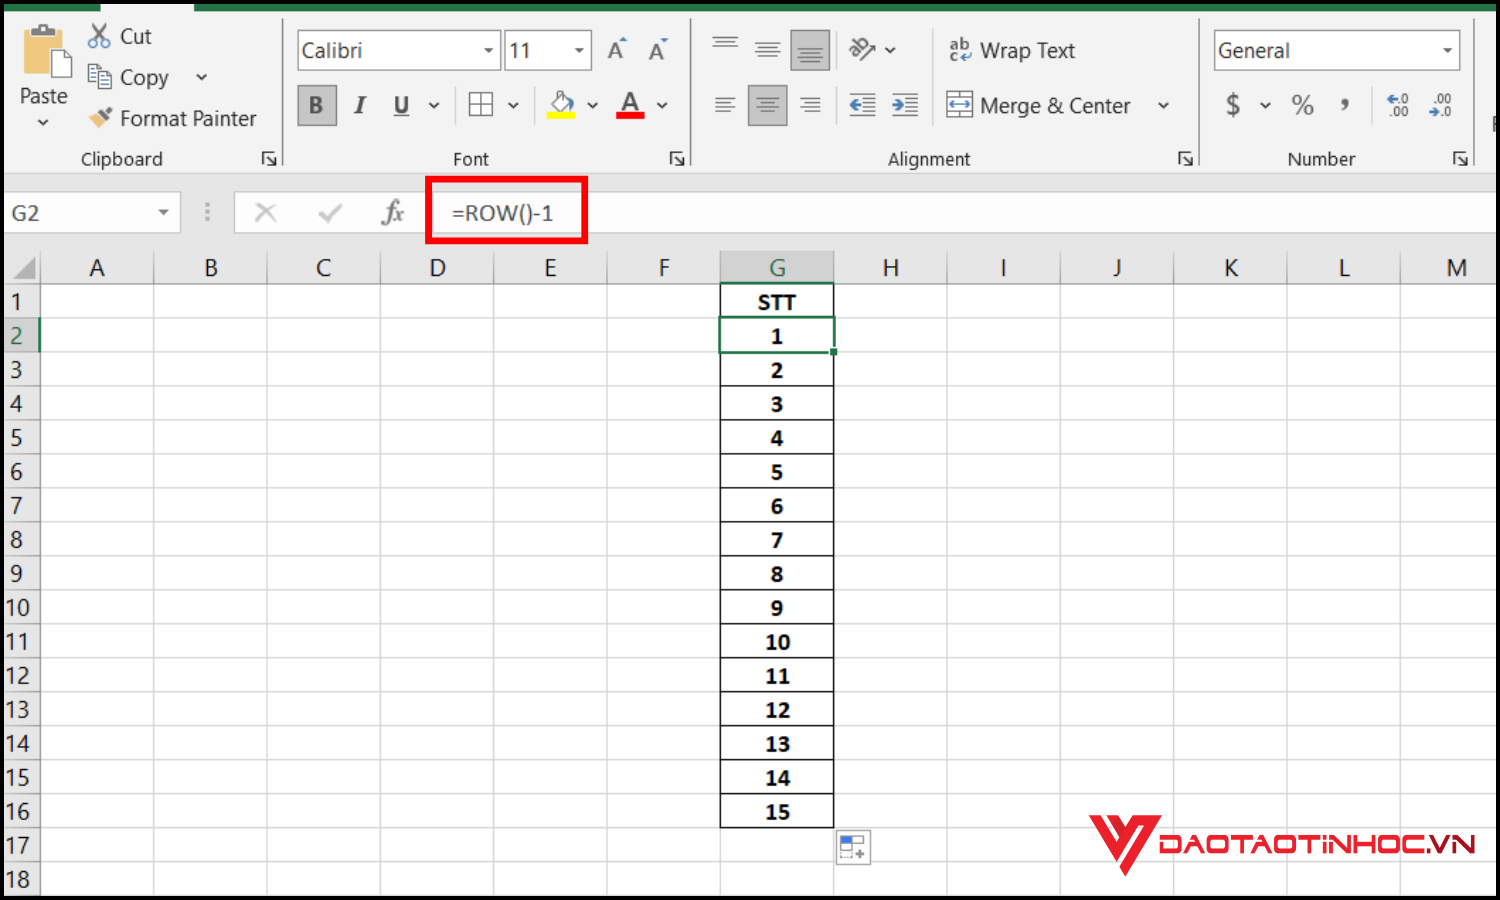Viewport: 1500px width, 900px height.
Task: Enable Wrap Text for the selection
Action: [x=1012, y=50]
